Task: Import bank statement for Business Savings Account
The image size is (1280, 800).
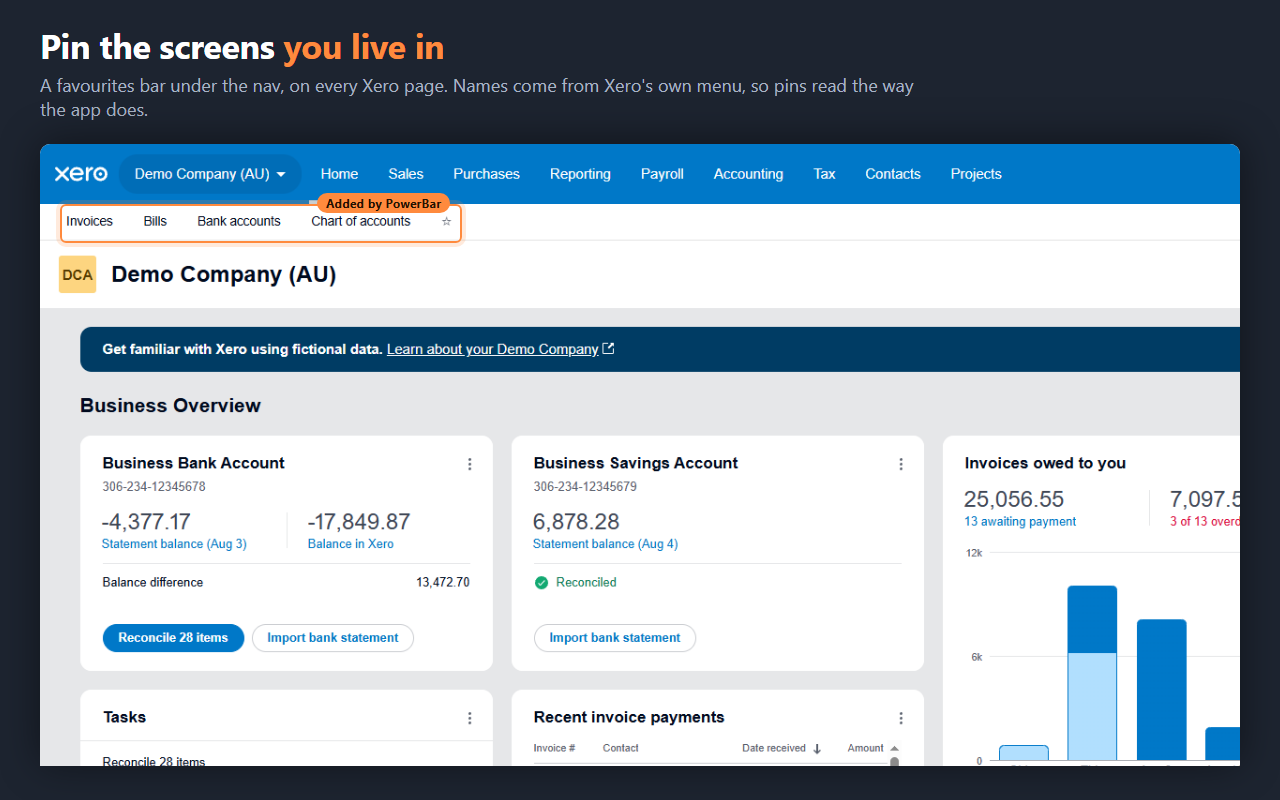Action: (615, 638)
